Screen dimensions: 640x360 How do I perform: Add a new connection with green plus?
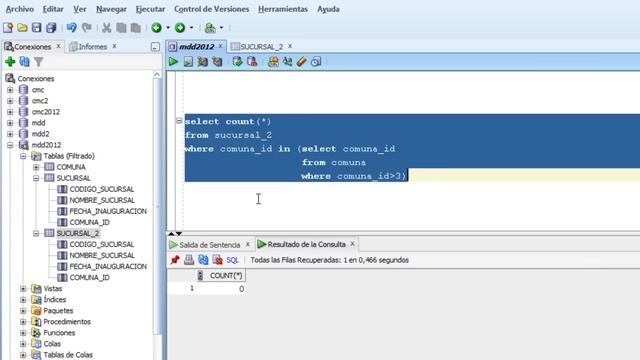(10, 62)
